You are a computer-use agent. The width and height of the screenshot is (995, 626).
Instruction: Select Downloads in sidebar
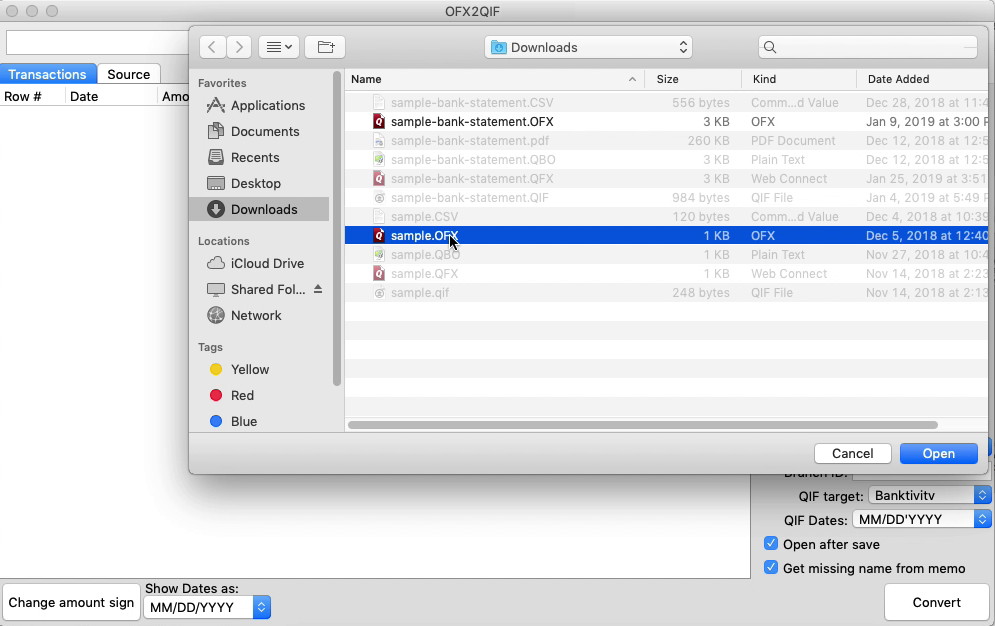click(259, 209)
